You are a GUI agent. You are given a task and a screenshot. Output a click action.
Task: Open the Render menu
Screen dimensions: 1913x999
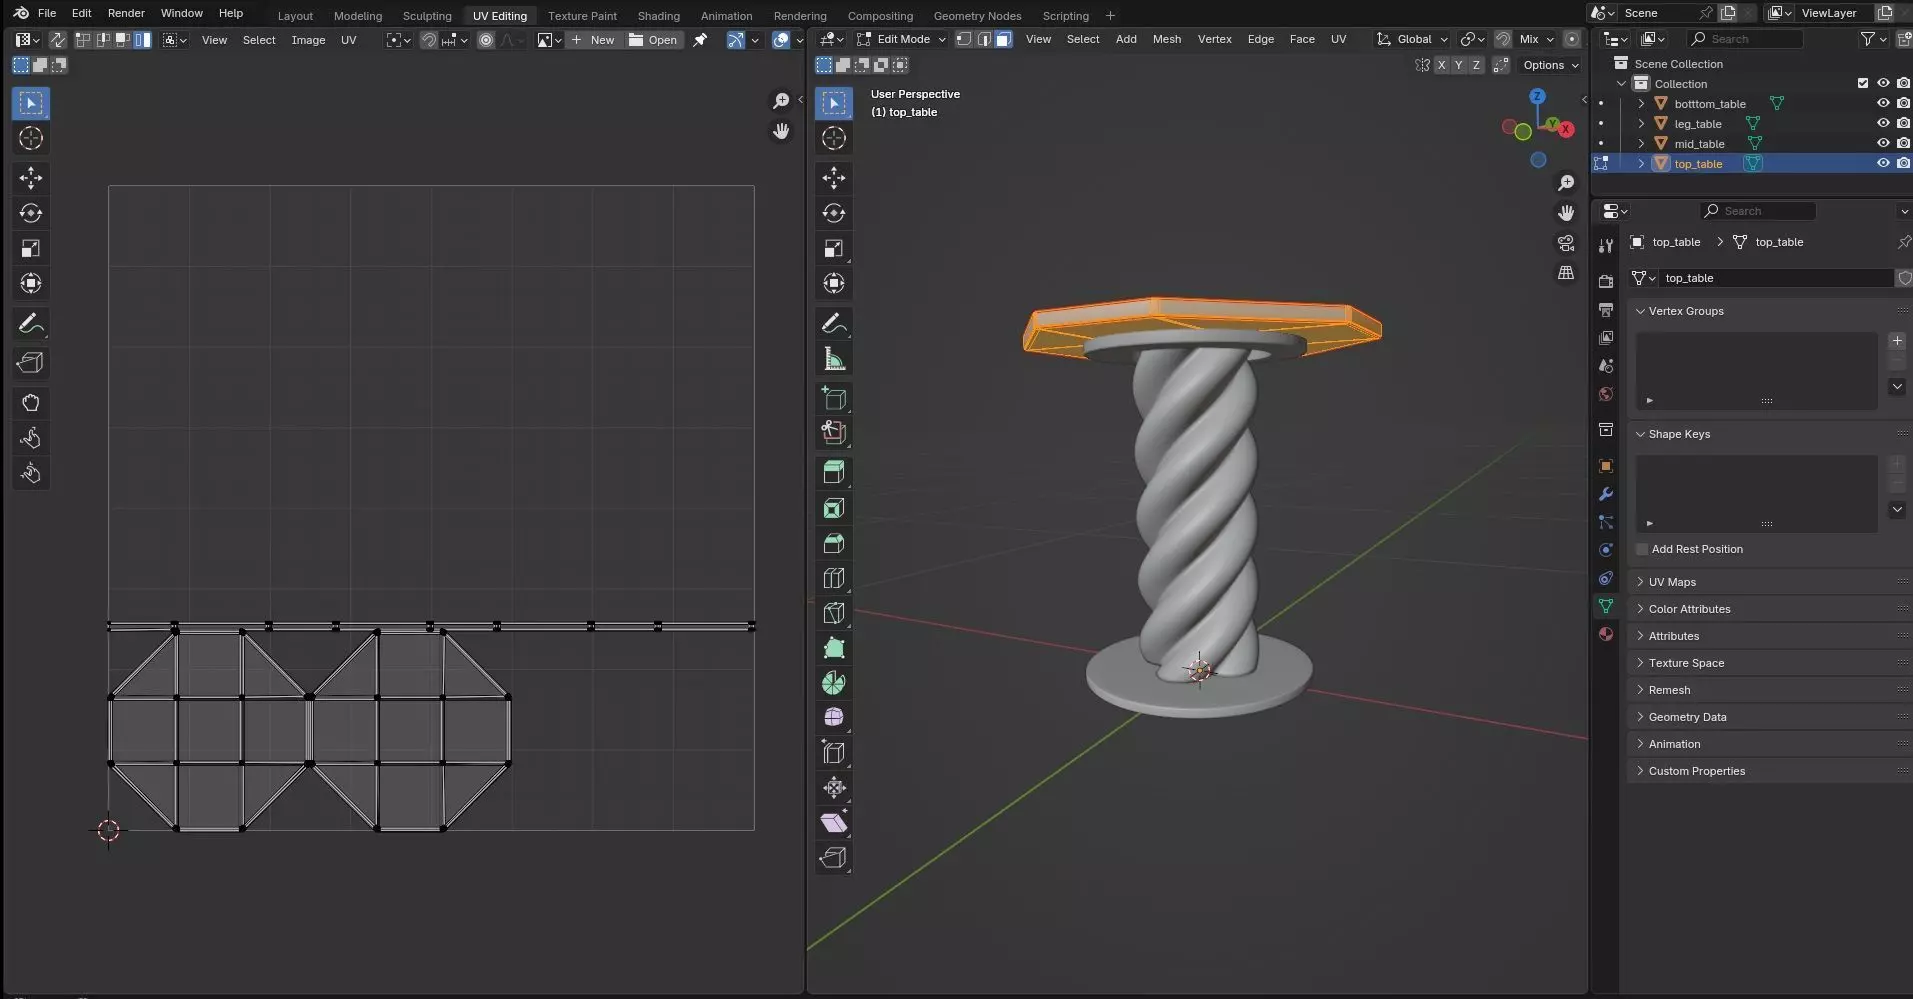[x=126, y=13]
